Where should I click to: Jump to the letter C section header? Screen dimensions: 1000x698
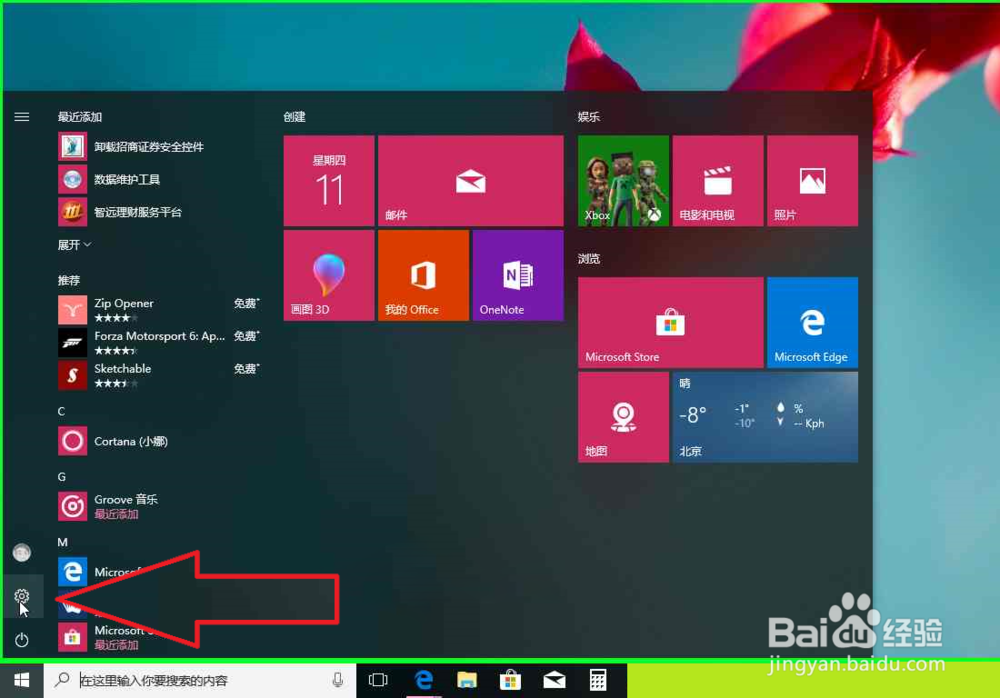click(x=61, y=411)
